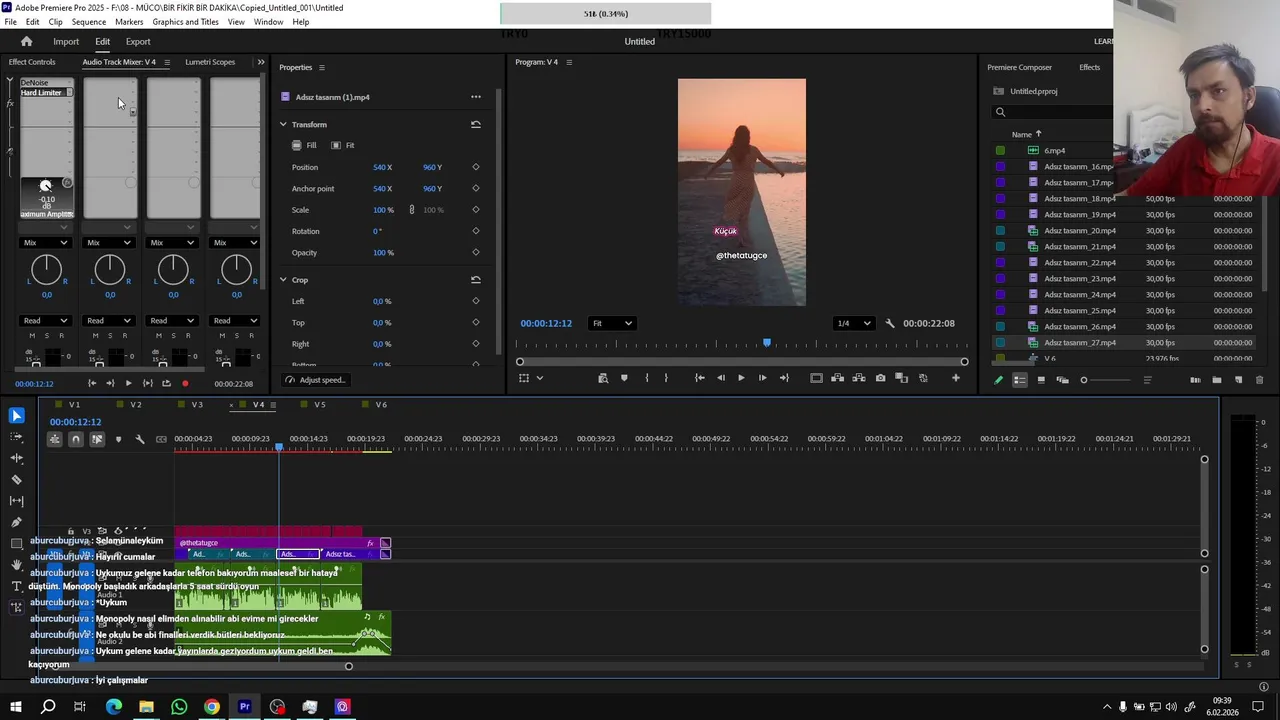Switch Project panel to icon view
Screen dimensions: 1280x720
tap(1041, 380)
